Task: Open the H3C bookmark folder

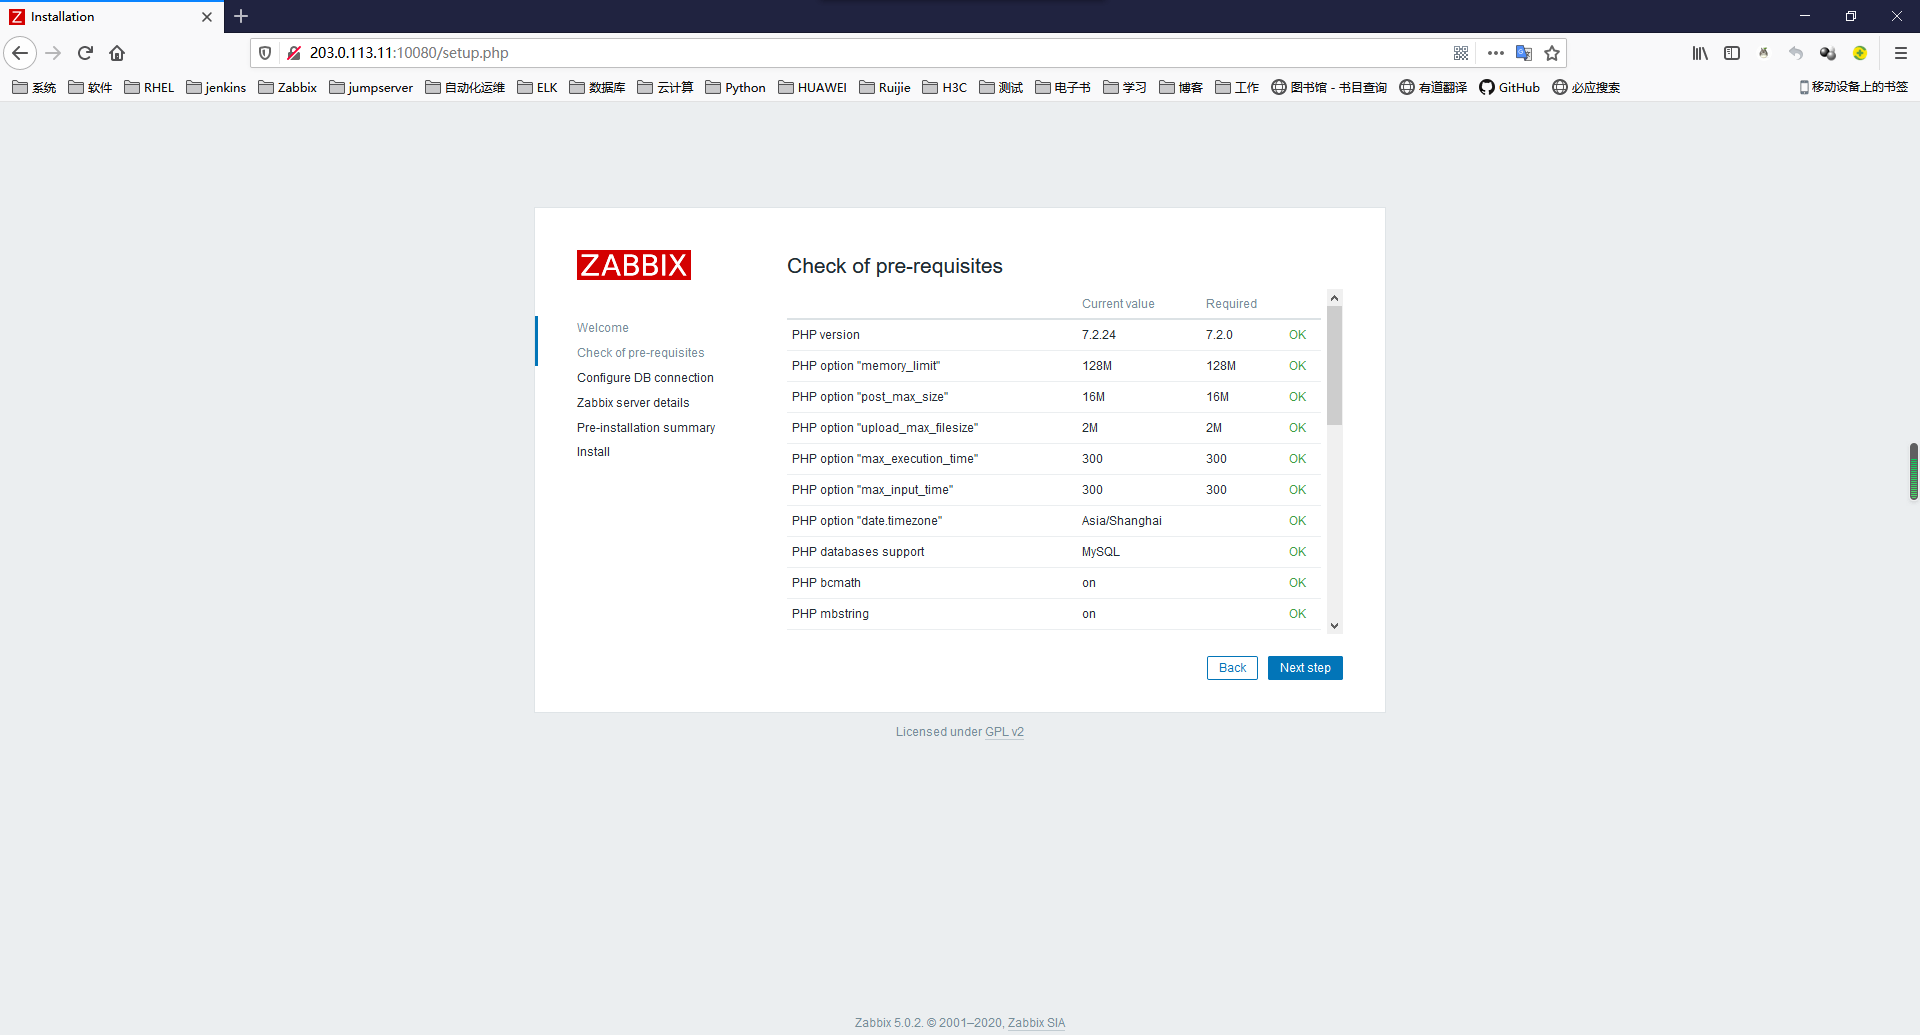Action: point(945,88)
